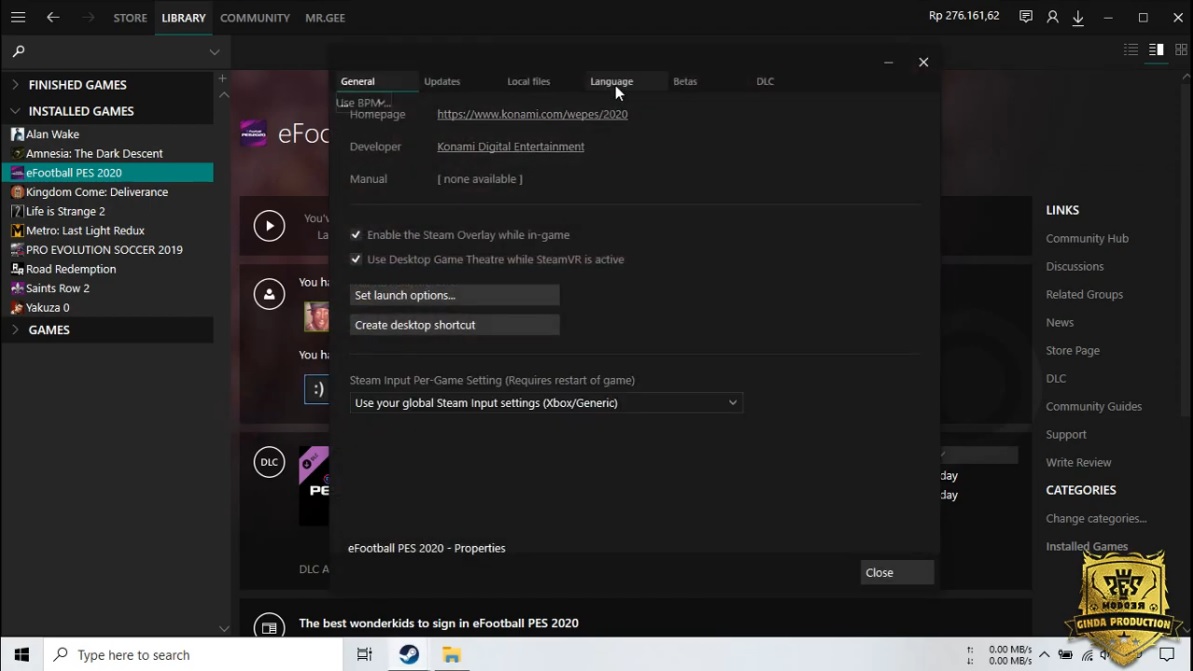The width and height of the screenshot is (1193, 671).
Task: Click Set launch options button
Action: pyautogui.click(x=454, y=295)
